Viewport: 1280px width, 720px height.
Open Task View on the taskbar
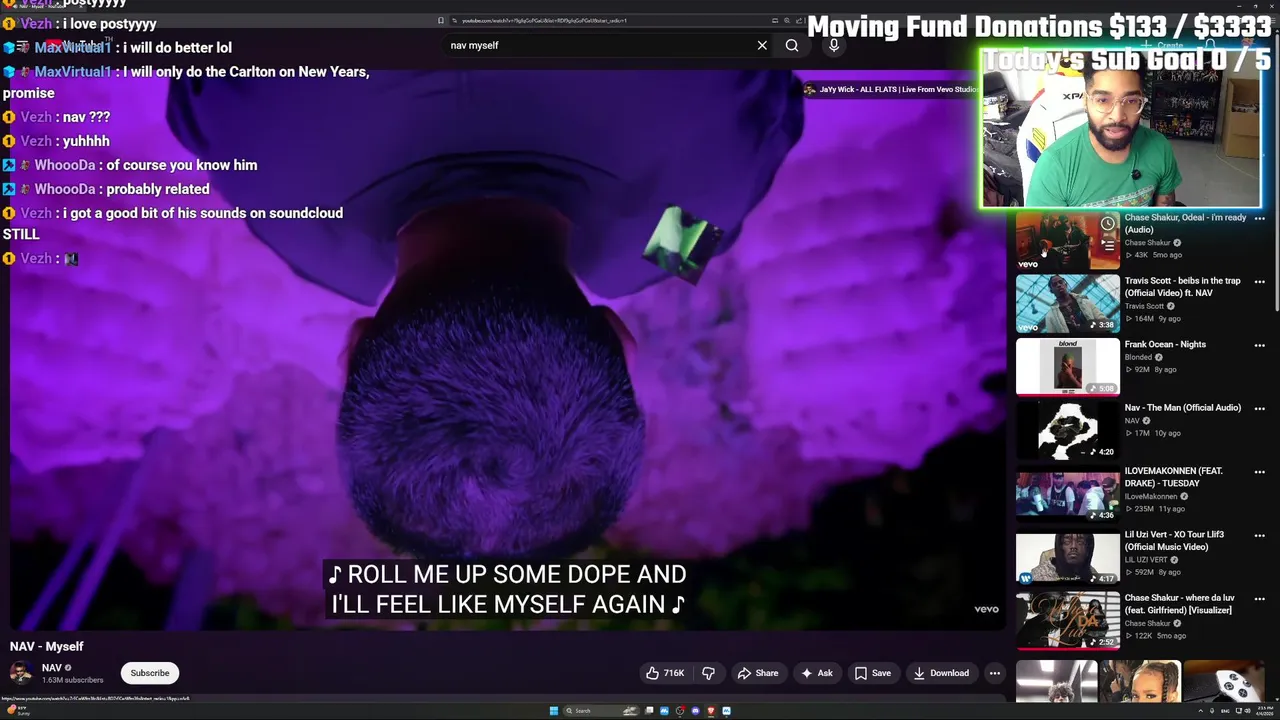(649, 711)
